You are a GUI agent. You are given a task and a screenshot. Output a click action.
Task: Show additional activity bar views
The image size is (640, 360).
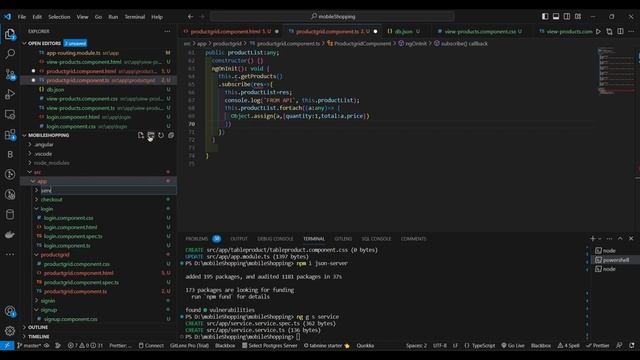pos(10,254)
